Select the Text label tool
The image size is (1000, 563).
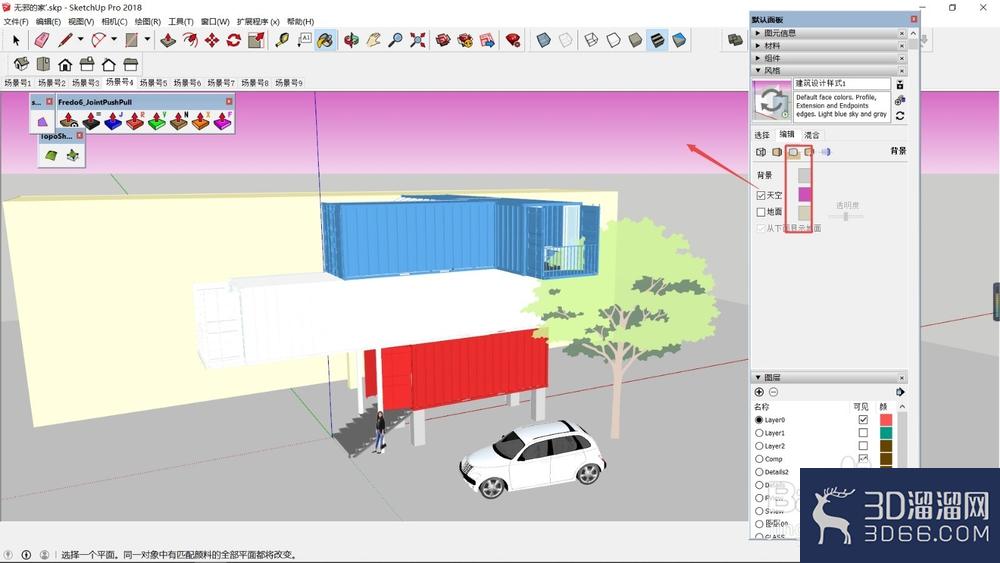304,40
